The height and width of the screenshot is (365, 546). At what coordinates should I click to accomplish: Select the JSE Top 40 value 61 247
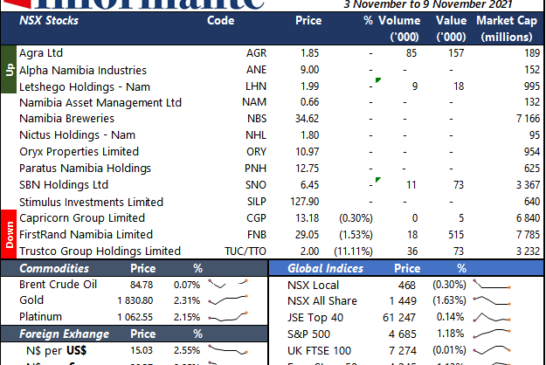399,318
